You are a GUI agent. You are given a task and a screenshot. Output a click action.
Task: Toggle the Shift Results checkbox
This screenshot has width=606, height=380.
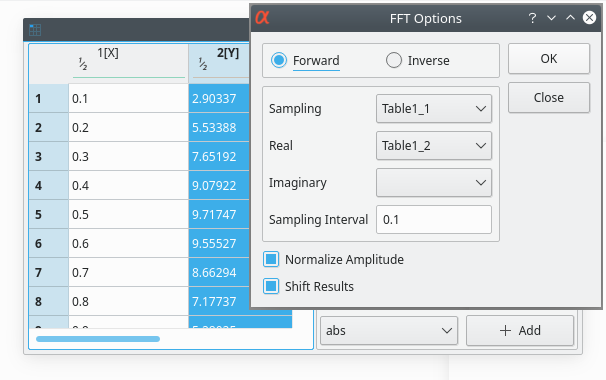point(271,286)
